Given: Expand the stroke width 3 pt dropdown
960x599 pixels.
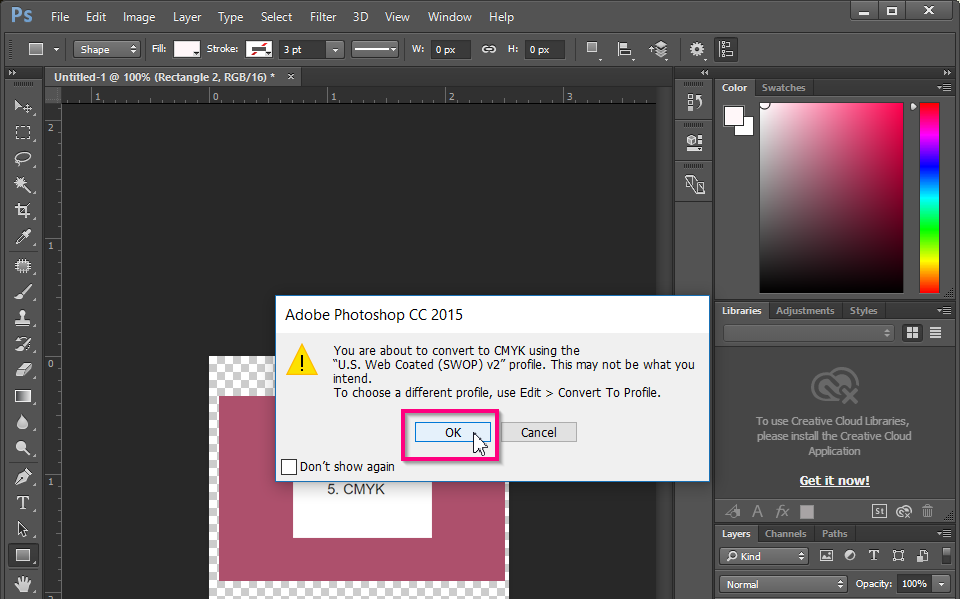Looking at the screenshot, I should tap(335, 49).
